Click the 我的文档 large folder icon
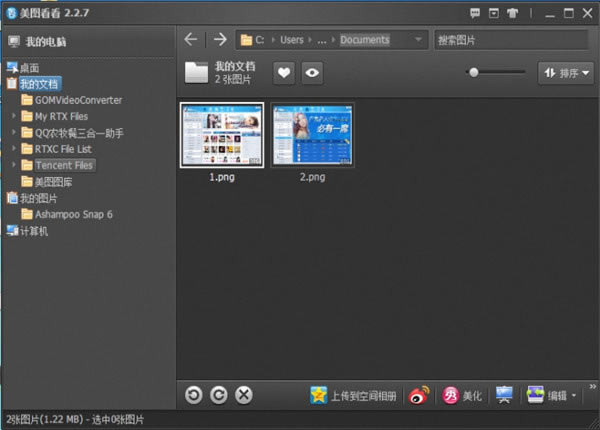Image resolution: width=600 pixels, height=430 pixels. click(196, 72)
